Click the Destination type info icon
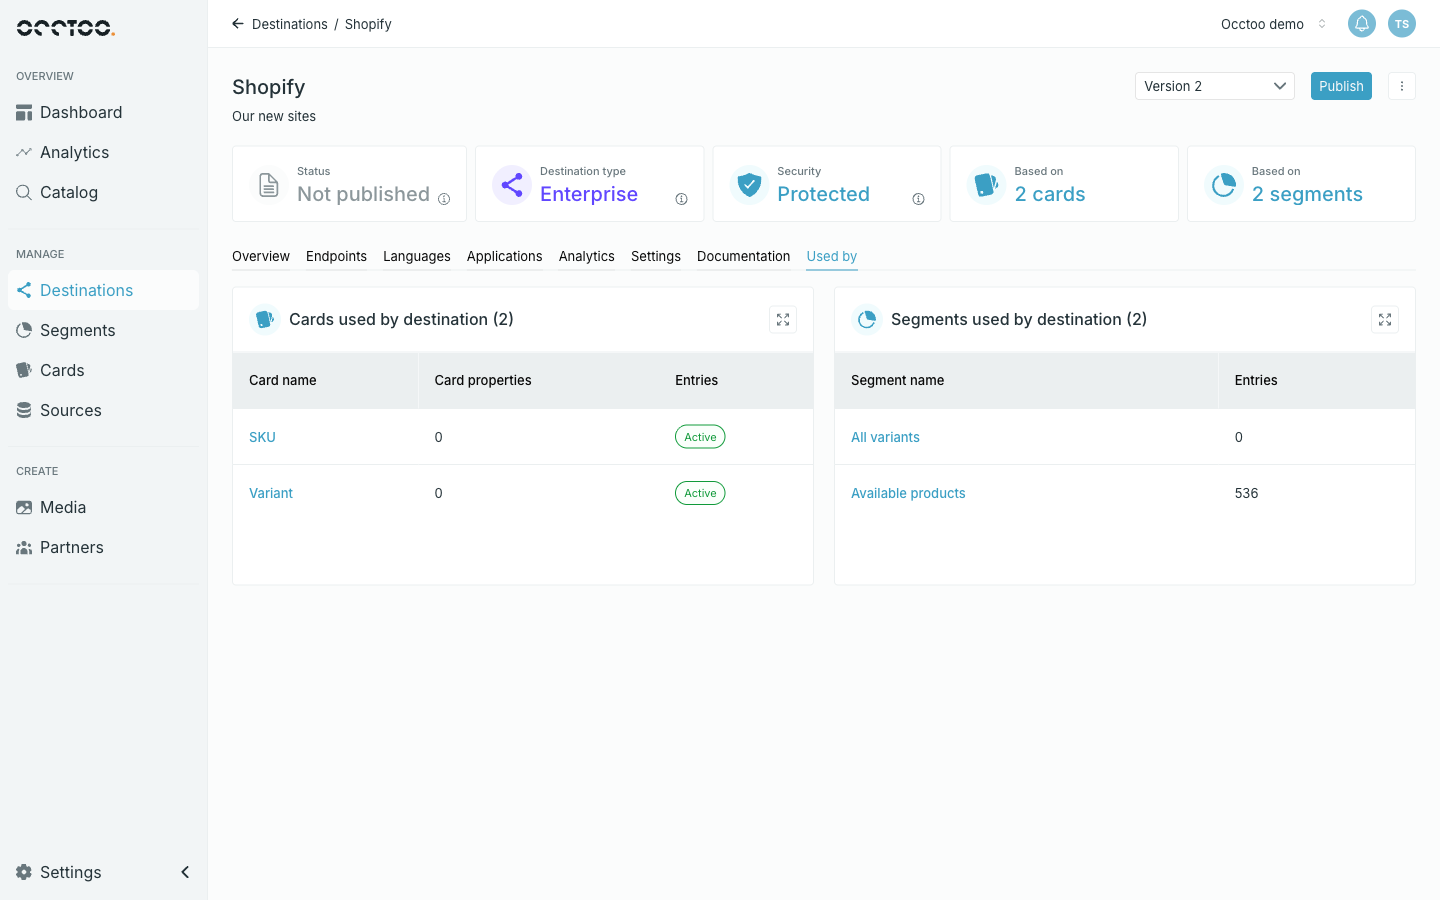Image resolution: width=1440 pixels, height=900 pixels. 681,199
